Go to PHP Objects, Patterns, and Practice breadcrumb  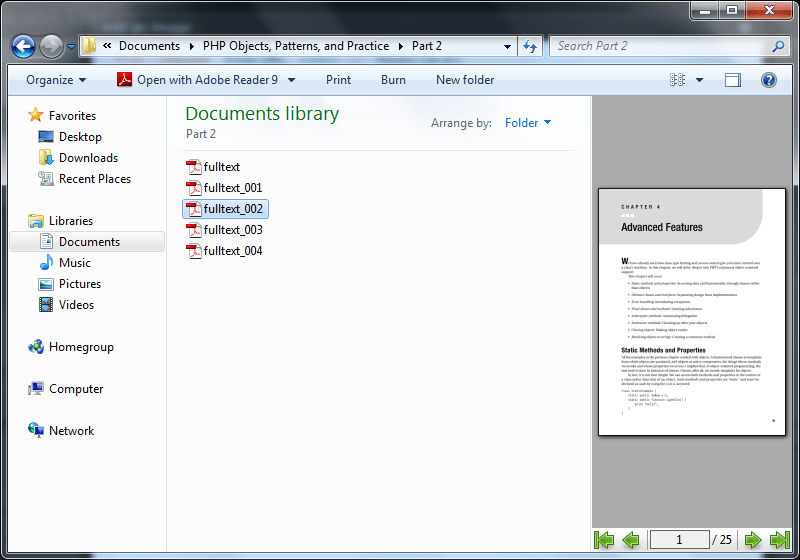(296, 46)
